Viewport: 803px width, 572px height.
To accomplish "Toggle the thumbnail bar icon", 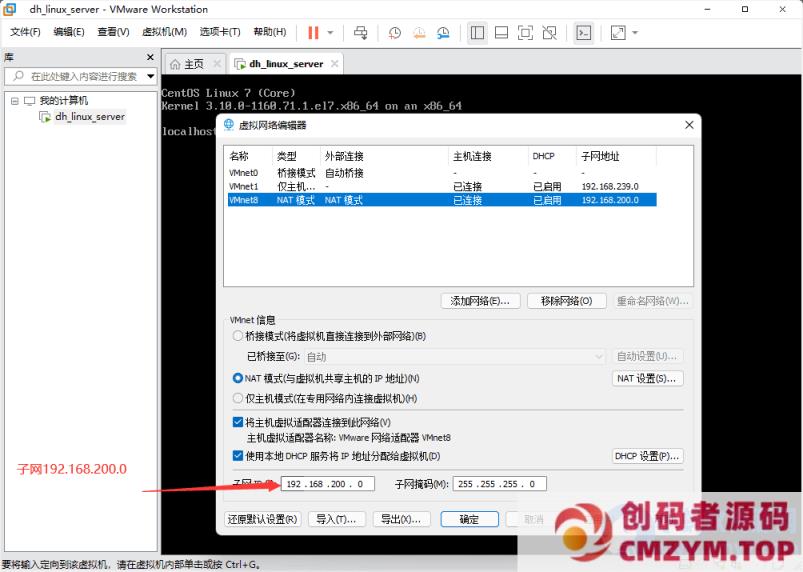I will point(501,33).
